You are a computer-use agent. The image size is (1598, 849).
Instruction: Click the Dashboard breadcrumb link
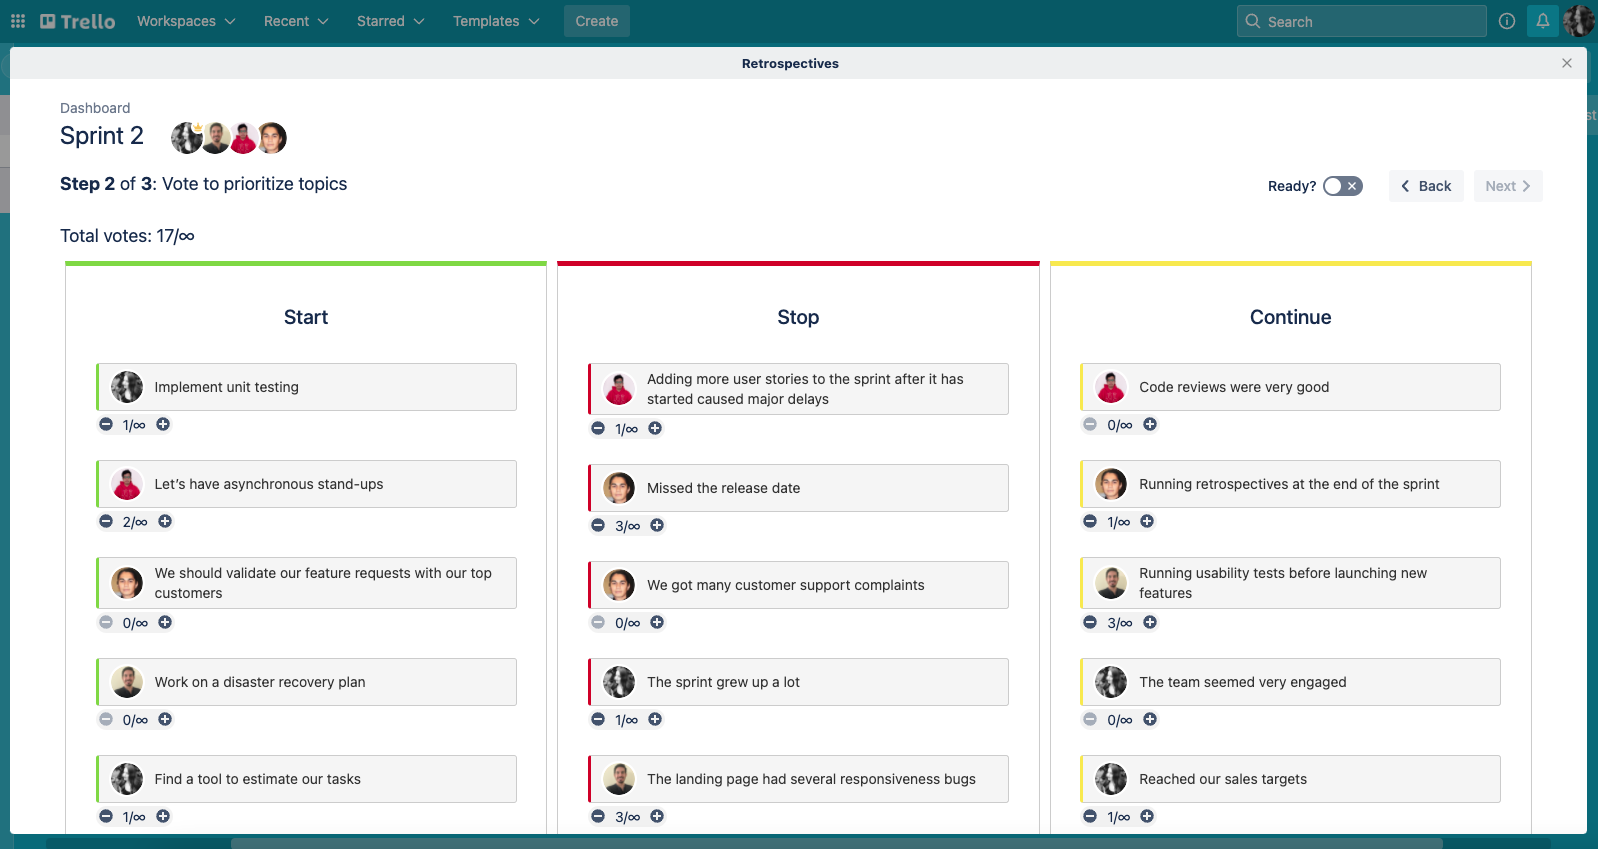point(95,108)
